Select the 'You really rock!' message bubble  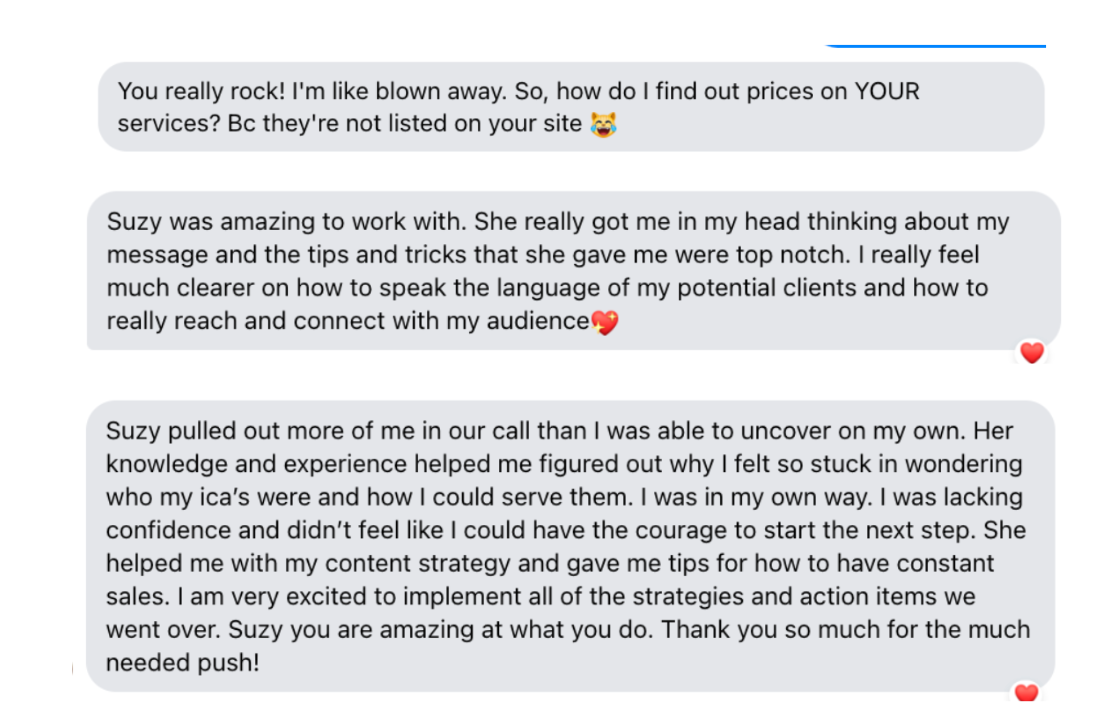coord(570,107)
